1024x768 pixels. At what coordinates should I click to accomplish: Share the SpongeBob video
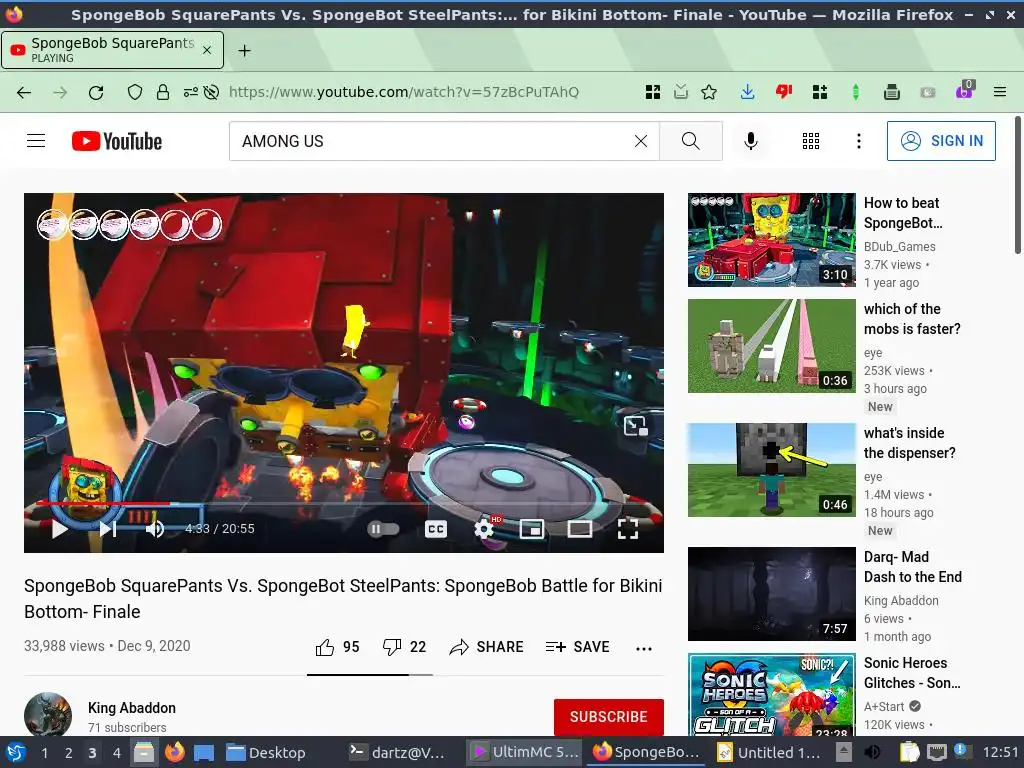[x=487, y=647]
